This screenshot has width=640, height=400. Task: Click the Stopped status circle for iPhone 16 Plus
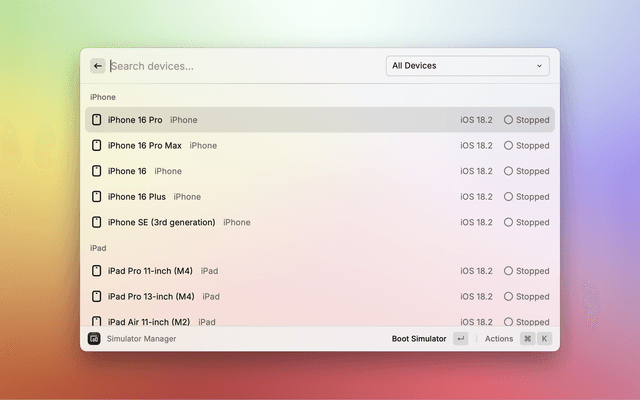click(508, 197)
